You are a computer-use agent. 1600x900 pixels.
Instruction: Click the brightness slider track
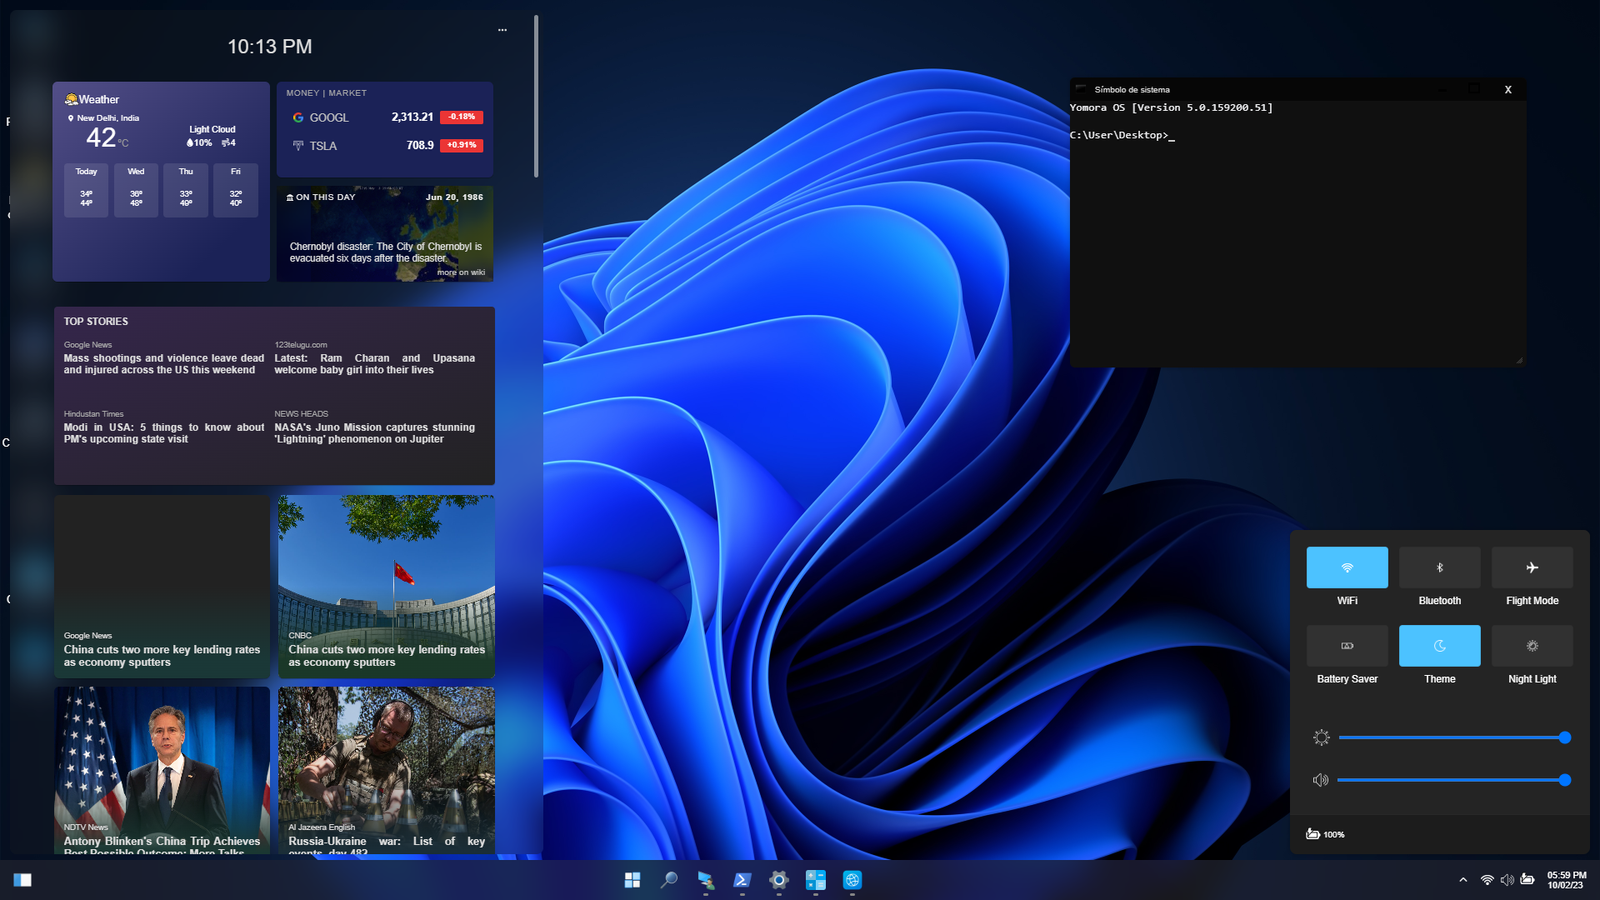click(x=1450, y=738)
